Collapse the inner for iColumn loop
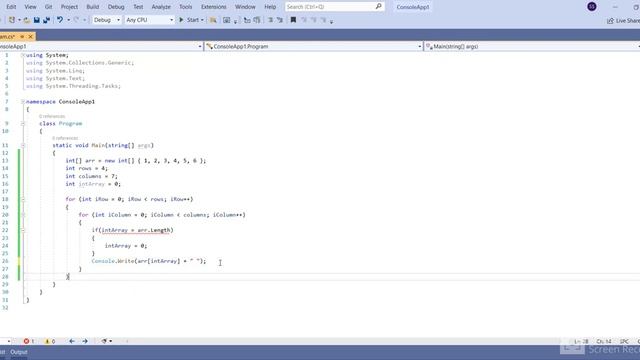640x360 pixels. tap(23, 215)
